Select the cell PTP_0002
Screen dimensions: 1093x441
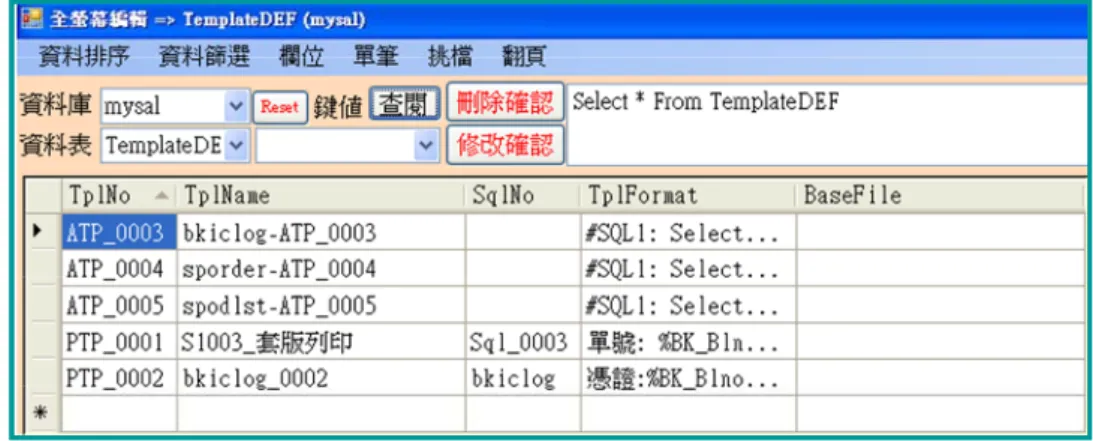click(x=119, y=378)
